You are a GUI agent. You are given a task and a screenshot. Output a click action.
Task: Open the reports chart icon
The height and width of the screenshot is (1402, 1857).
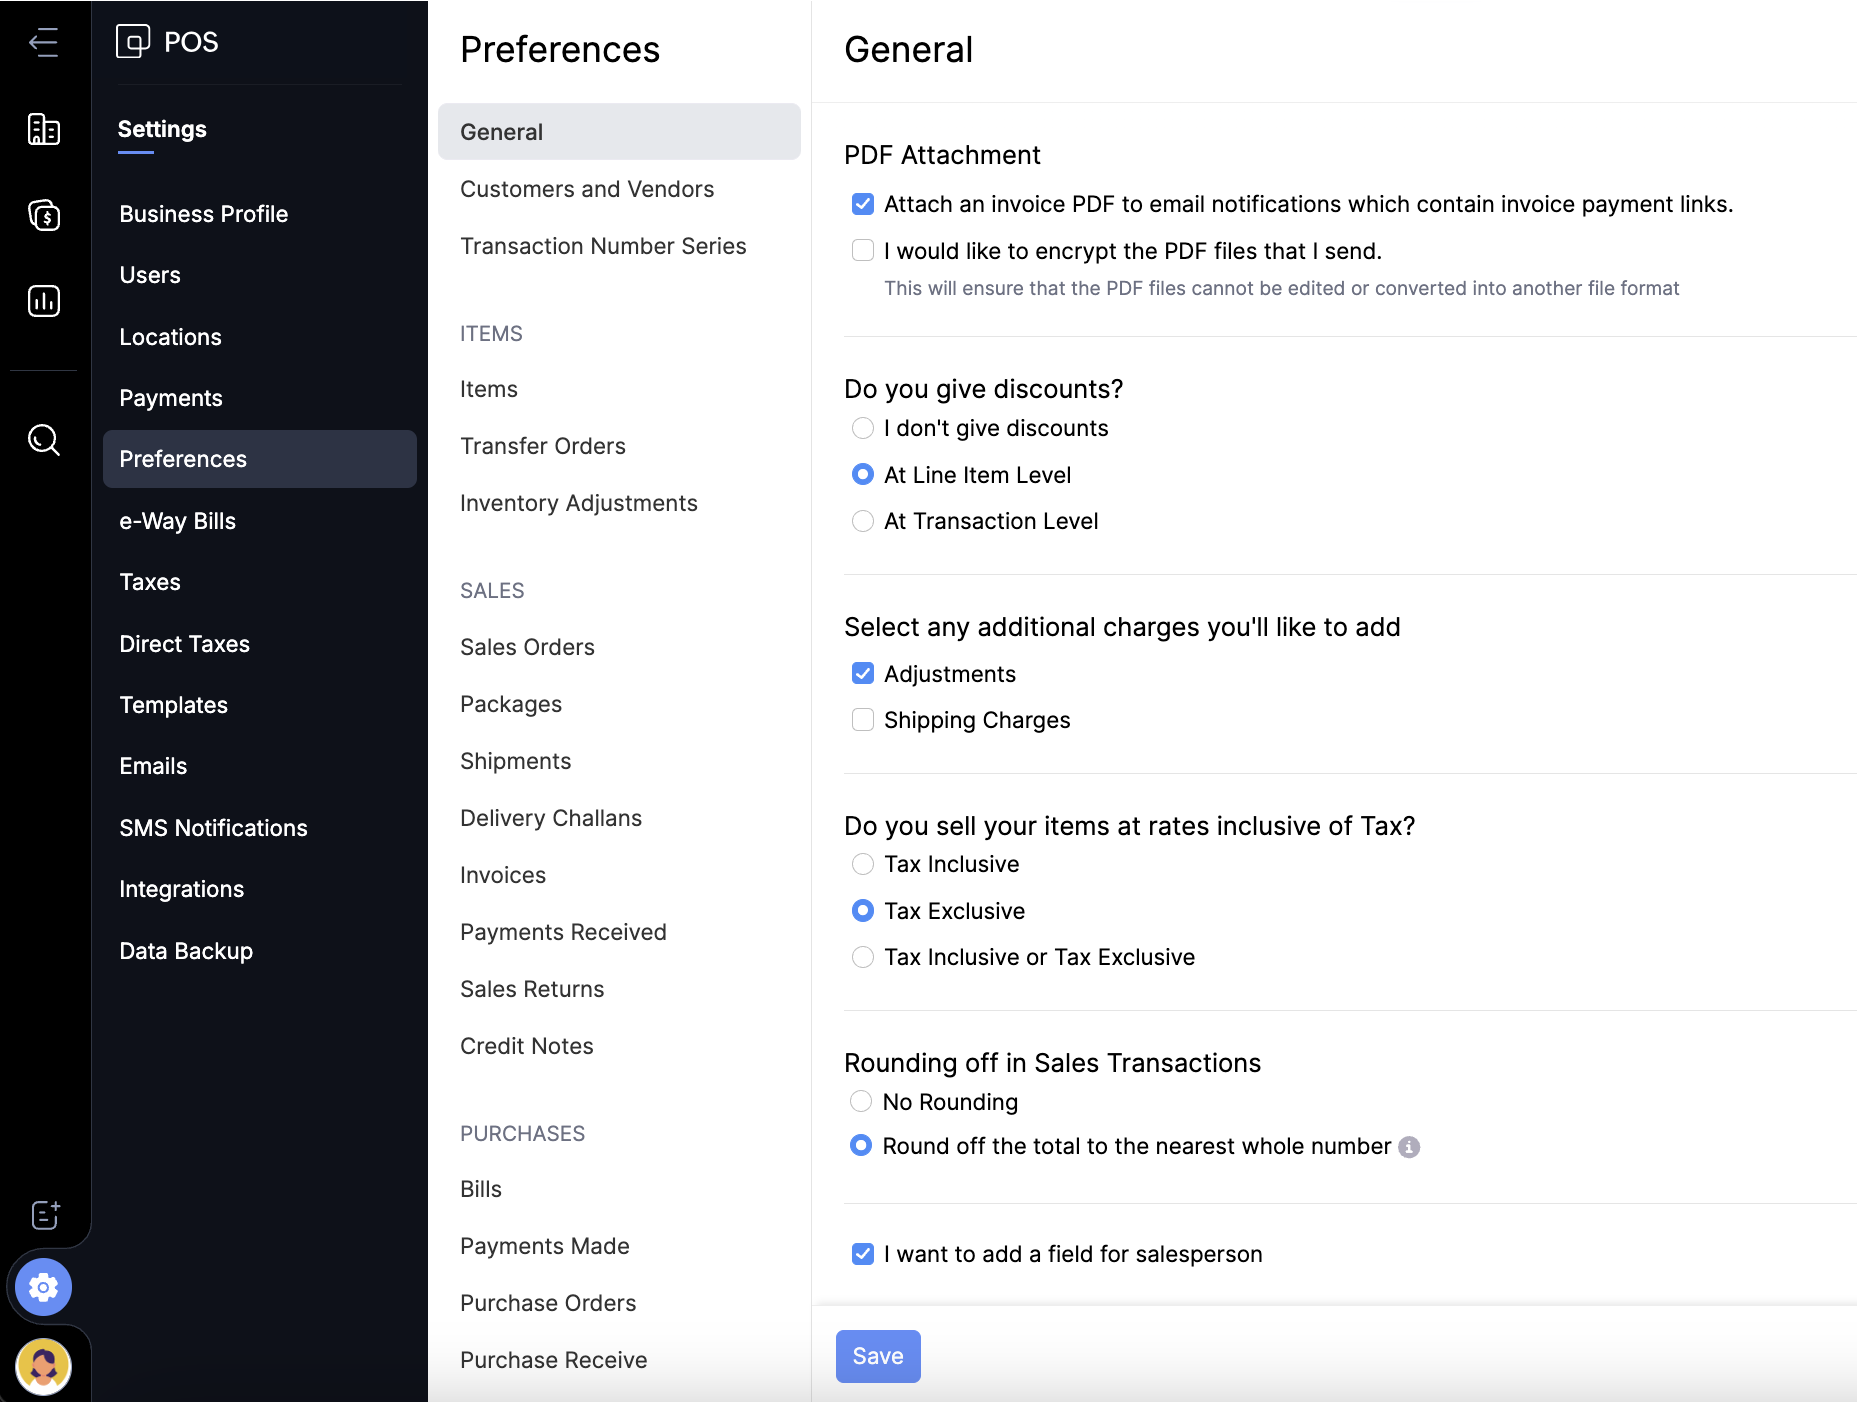tap(43, 301)
